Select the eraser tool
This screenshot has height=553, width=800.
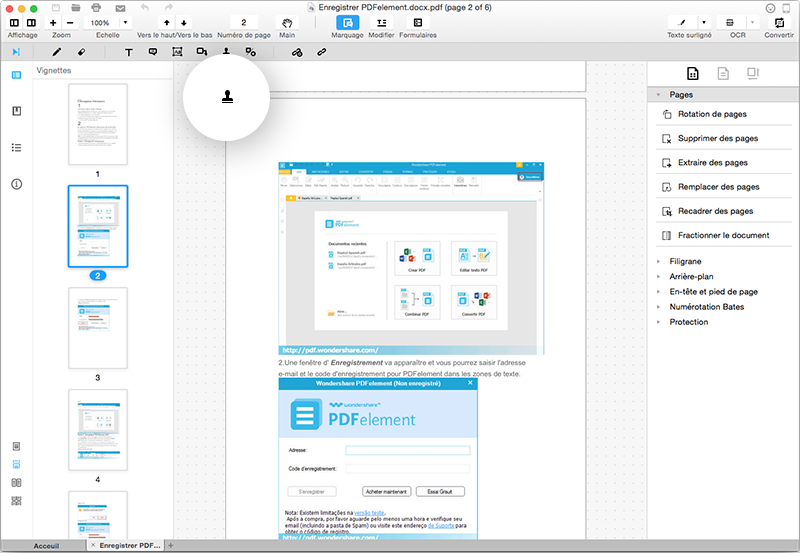click(82, 52)
